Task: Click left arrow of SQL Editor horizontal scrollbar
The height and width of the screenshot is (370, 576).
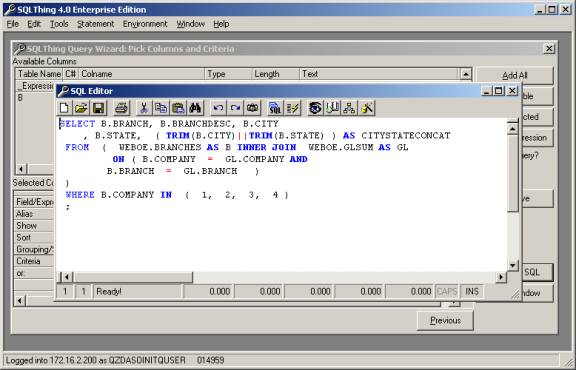Action: click(x=67, y=277)
